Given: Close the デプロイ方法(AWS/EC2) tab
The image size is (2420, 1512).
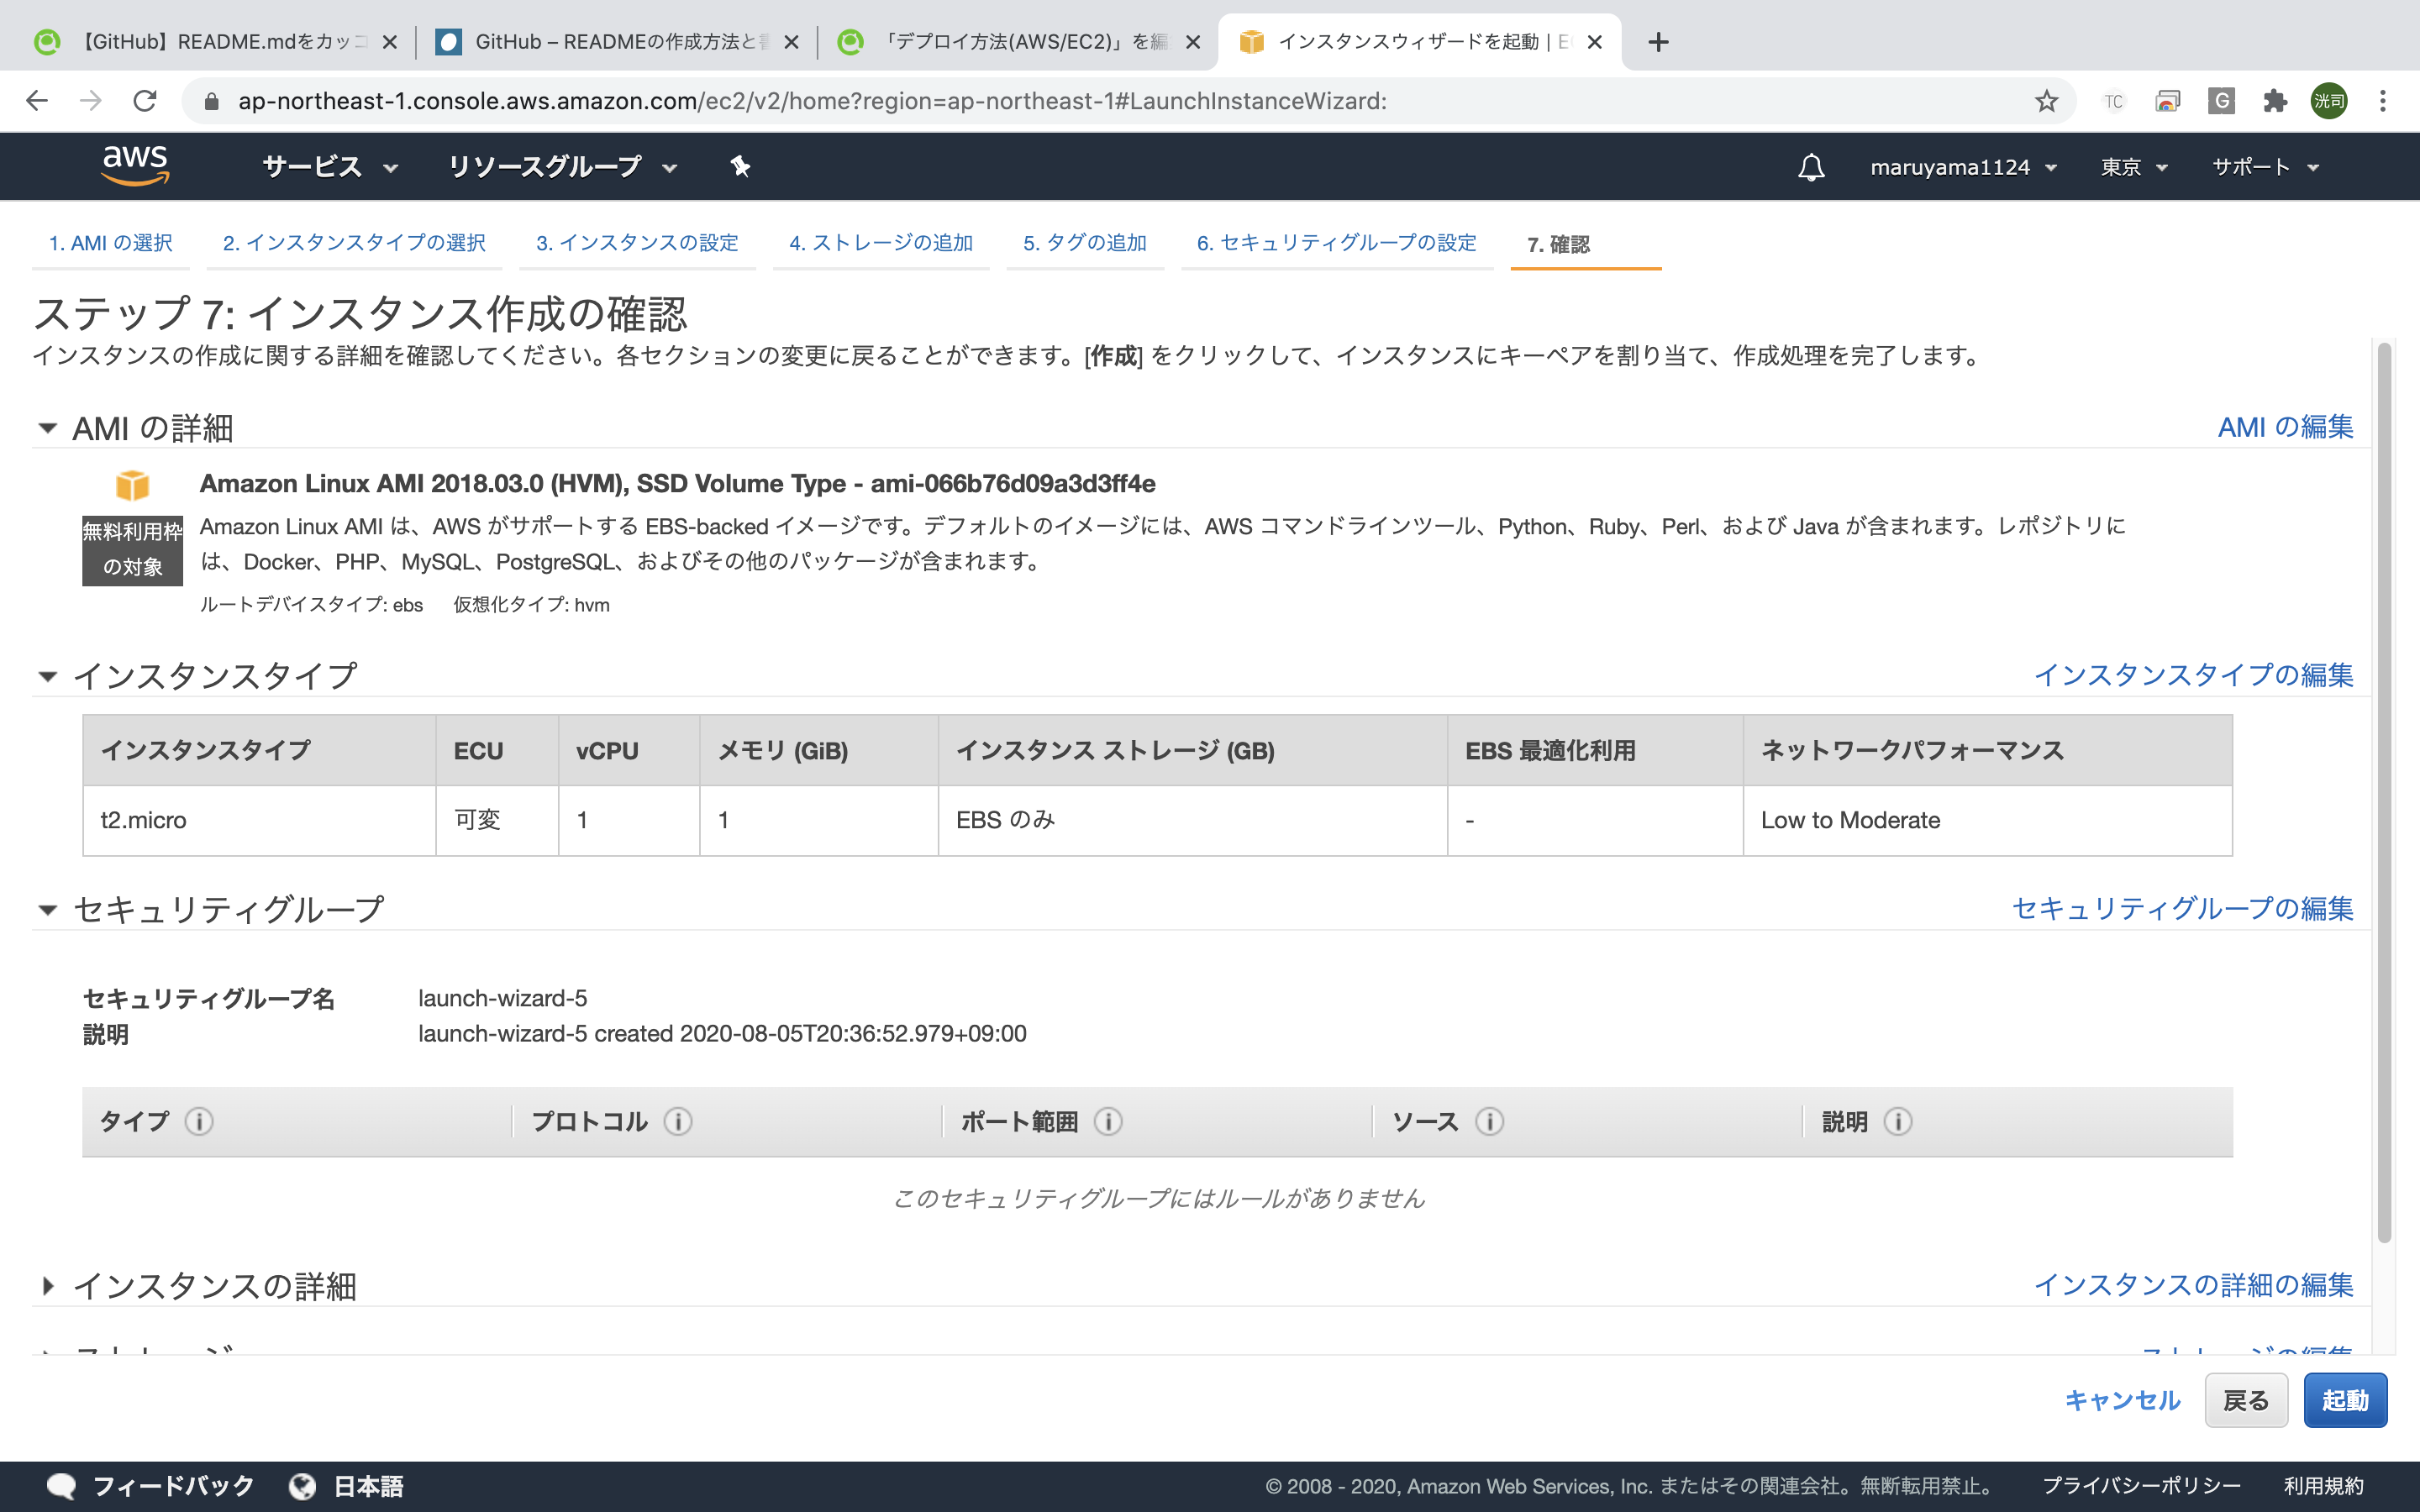Looking at the screenshot, I should tap(1193, 42).
